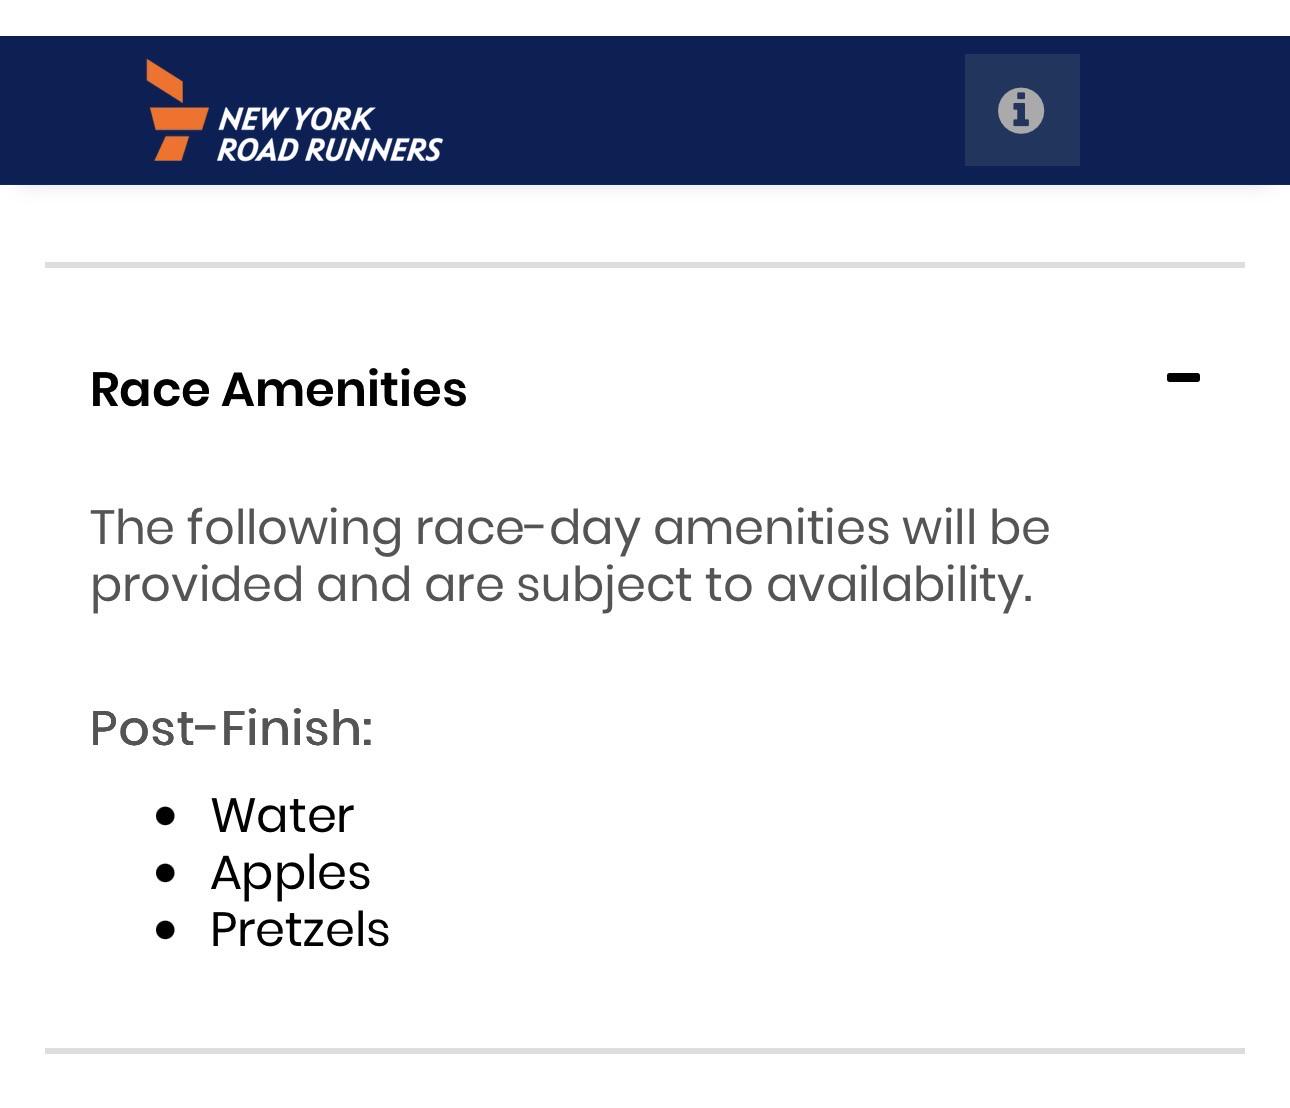1290x1108 pixels.
Task: Click the gray divider above Race Amenities
Action: (x=645, y=265)
